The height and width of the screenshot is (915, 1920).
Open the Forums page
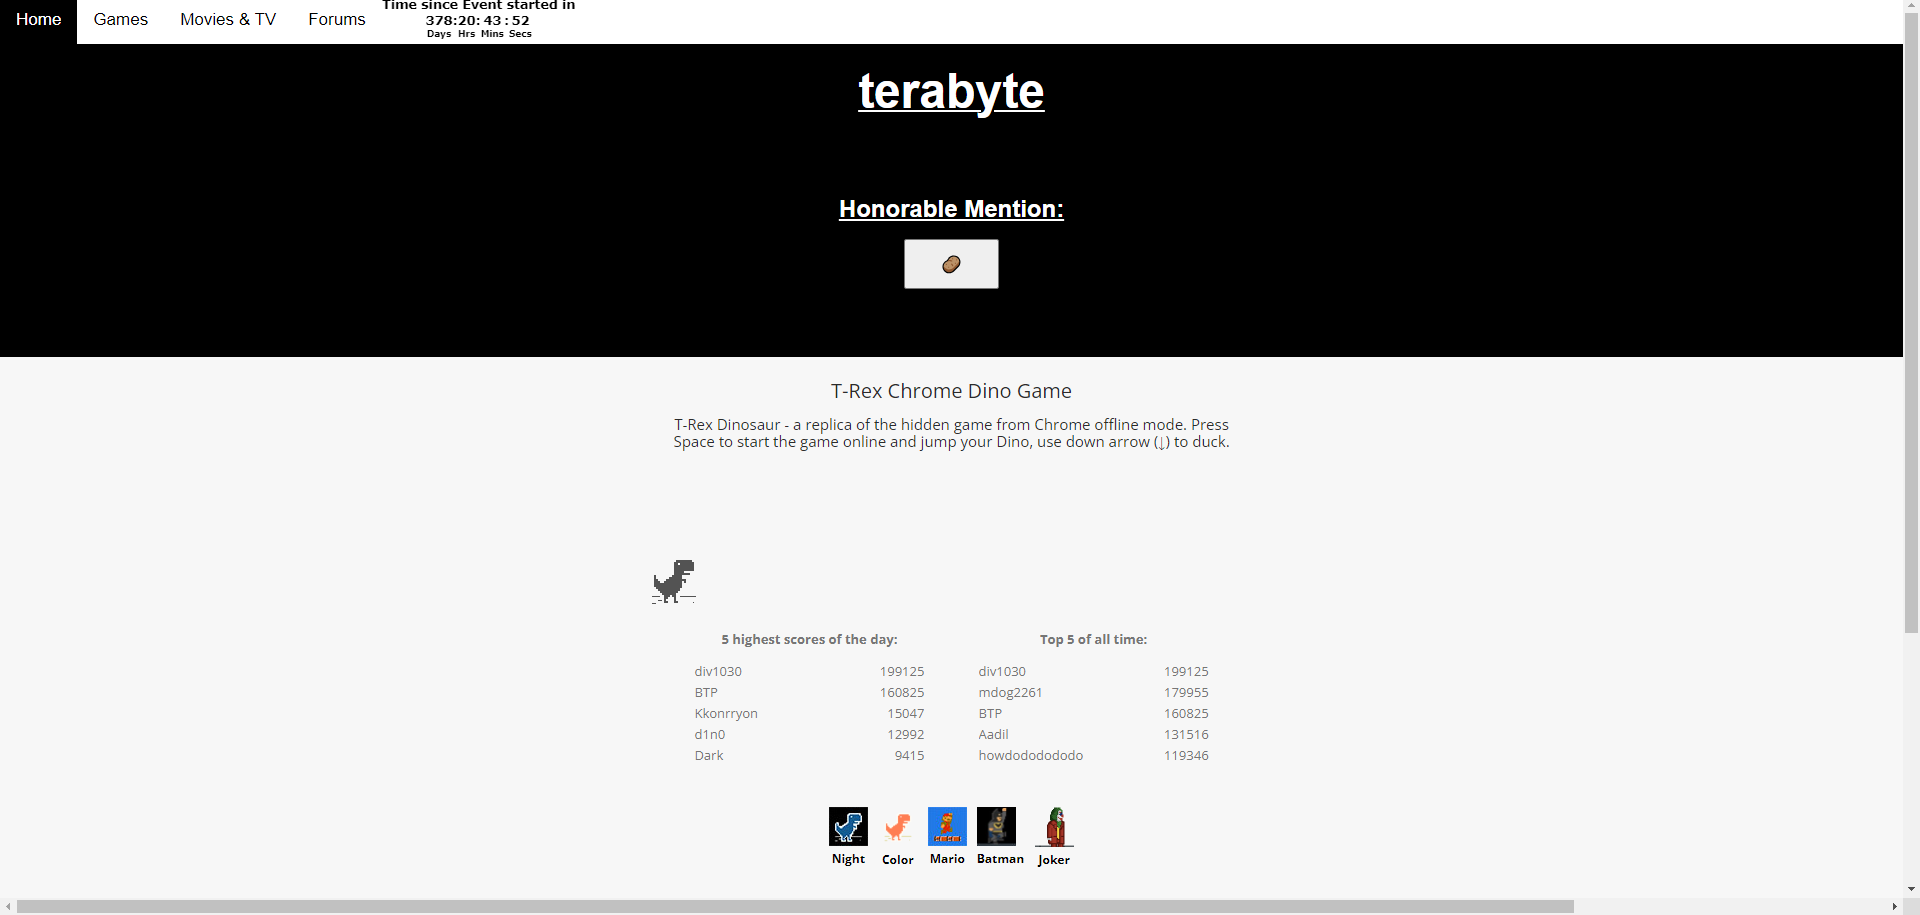(337, 20)
